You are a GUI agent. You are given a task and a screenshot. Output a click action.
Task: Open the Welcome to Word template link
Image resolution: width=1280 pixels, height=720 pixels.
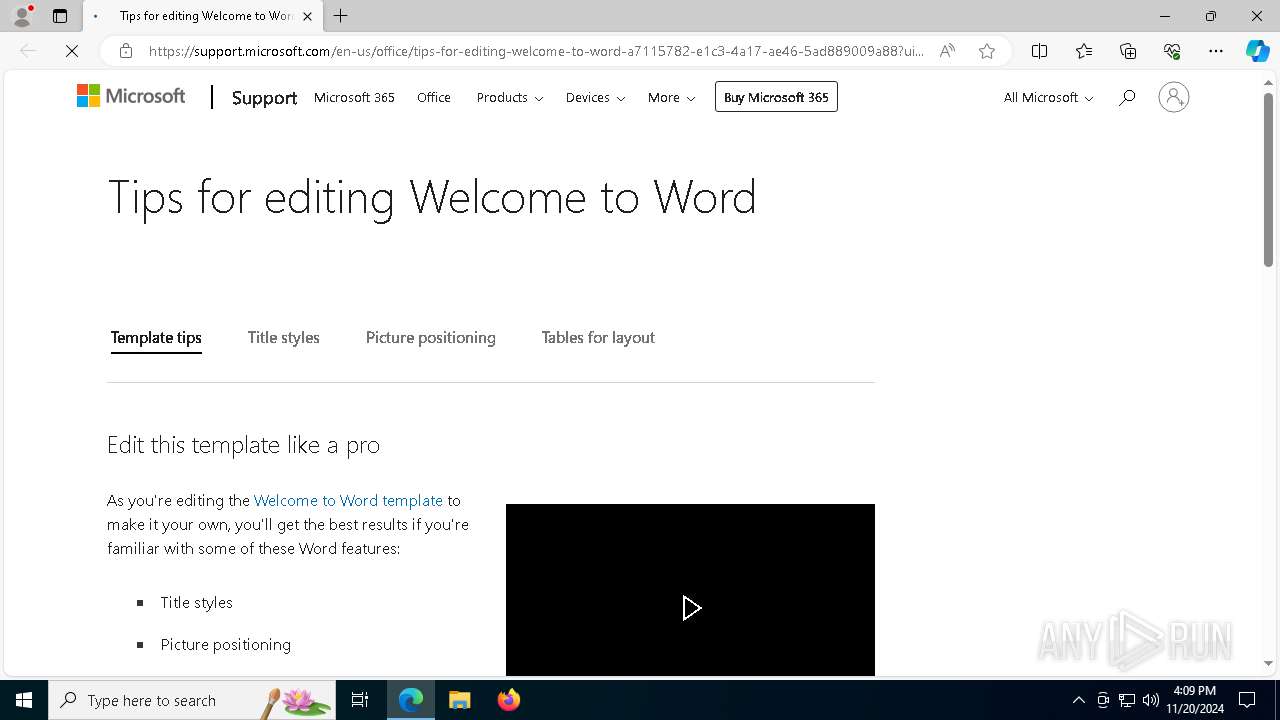coord(348,500)
